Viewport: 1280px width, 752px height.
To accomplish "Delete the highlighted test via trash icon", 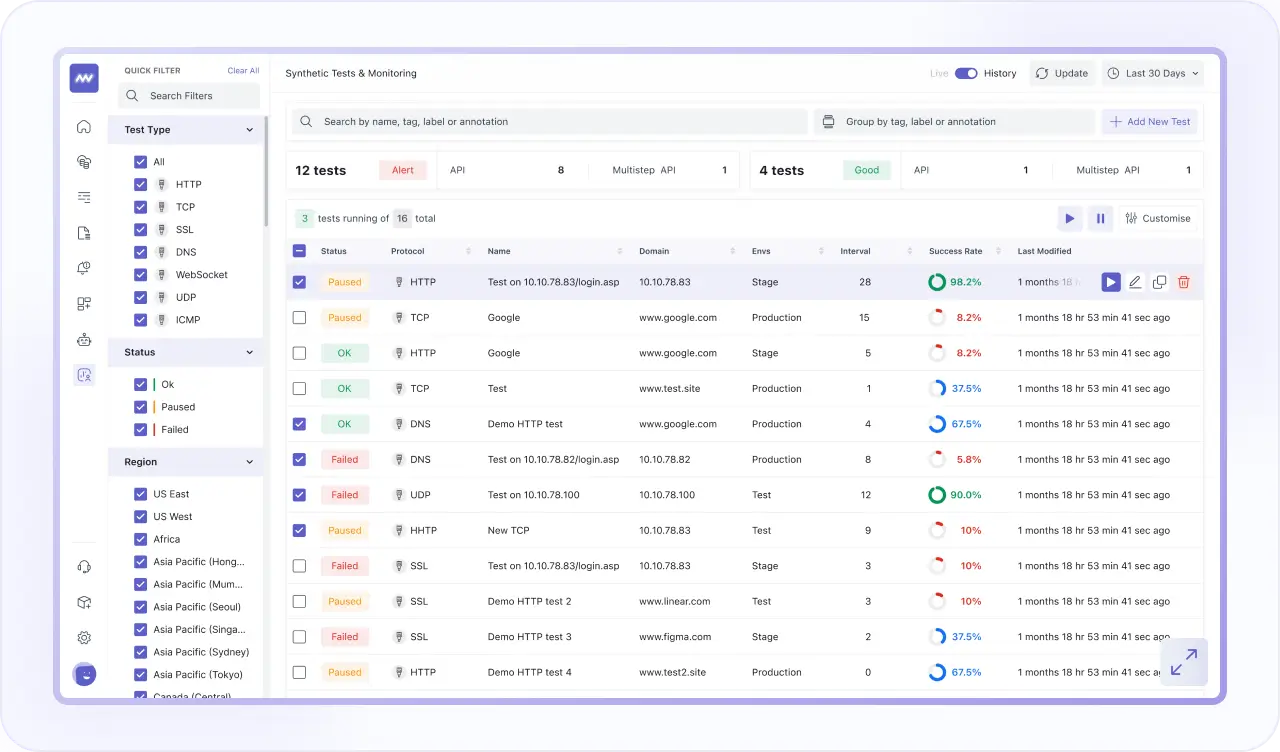I will point(1183,282).
